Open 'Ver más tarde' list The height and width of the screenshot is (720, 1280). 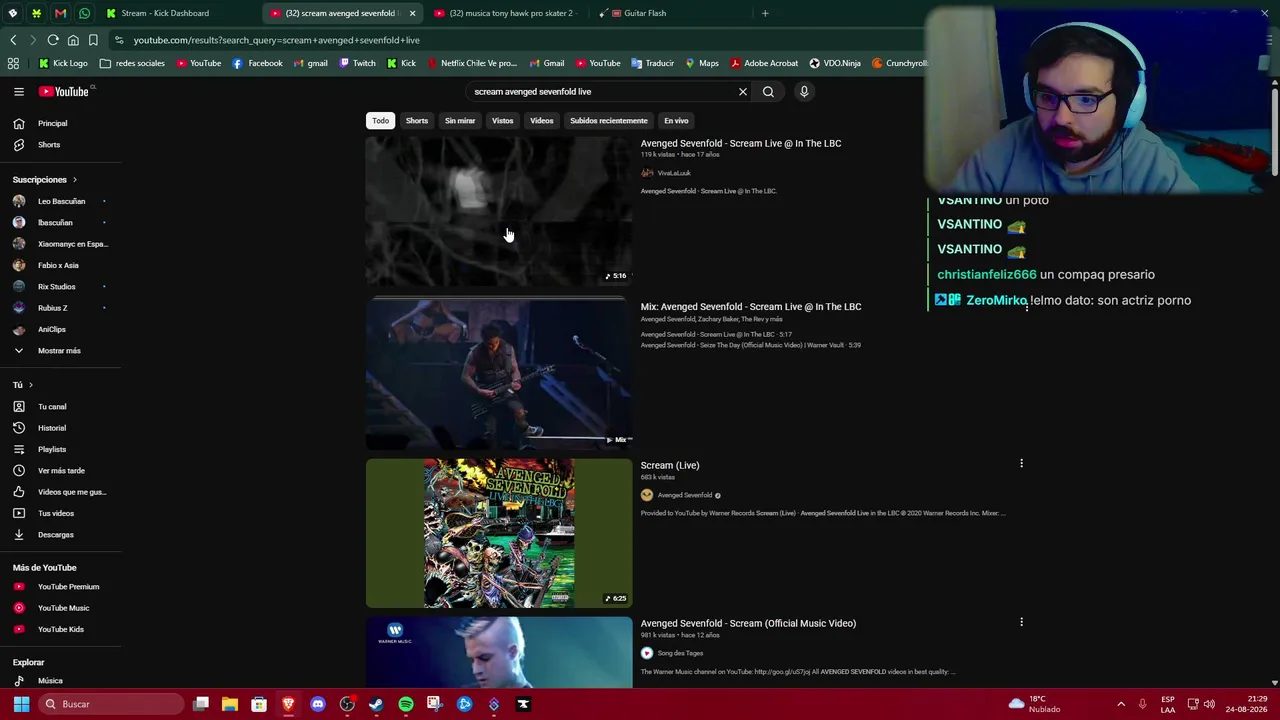(x=60, y=471)
